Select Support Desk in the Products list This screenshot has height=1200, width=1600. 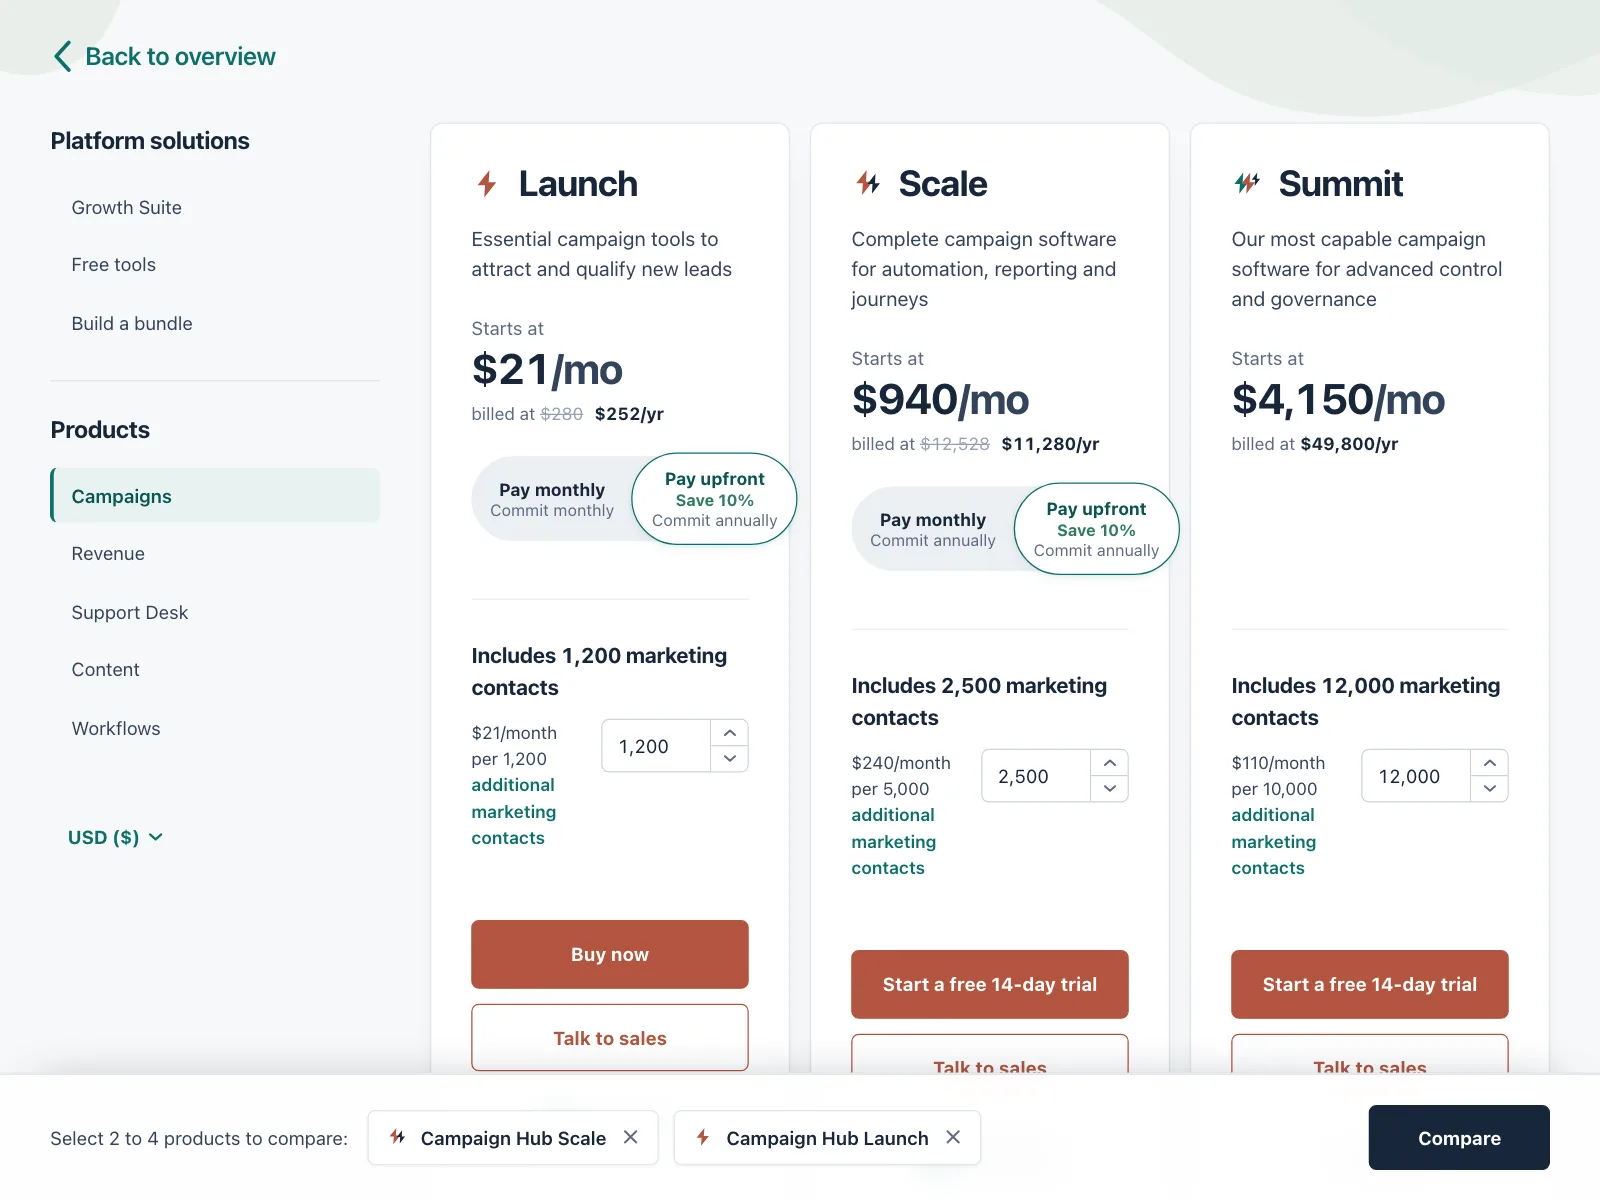coord(130,613)
